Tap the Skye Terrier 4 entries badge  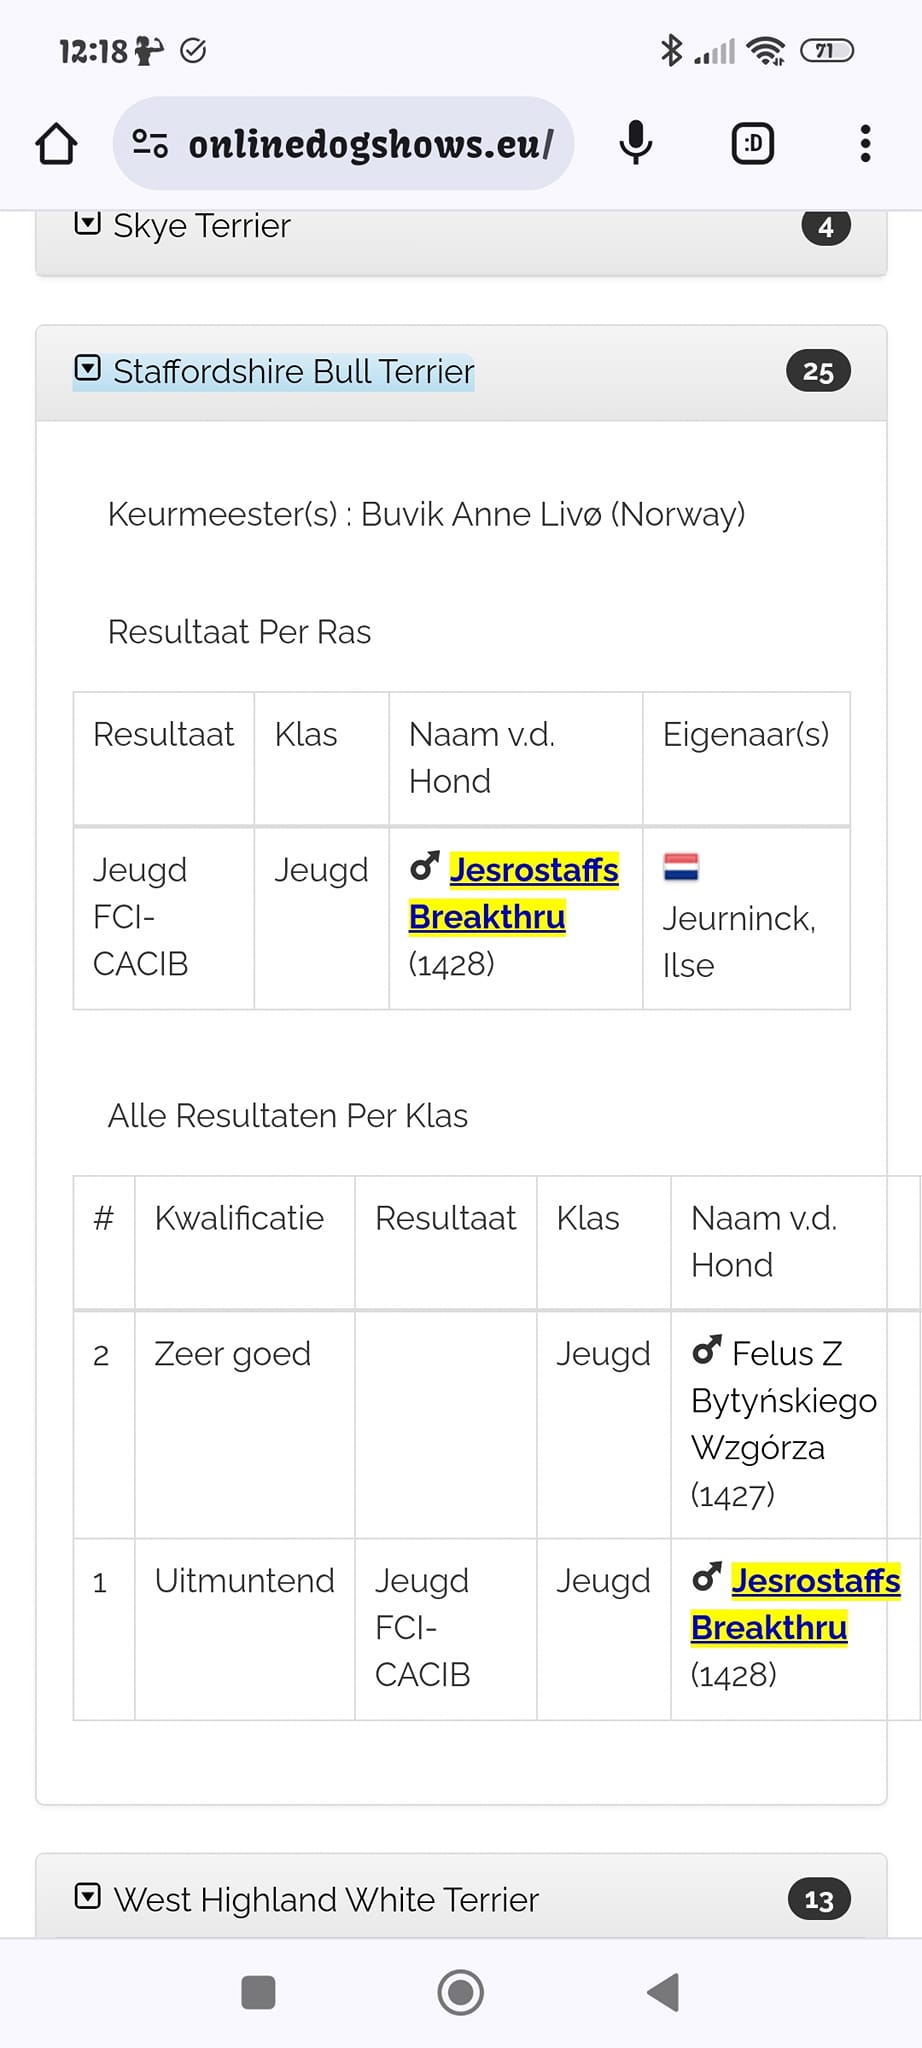click(x=825, y=228)
